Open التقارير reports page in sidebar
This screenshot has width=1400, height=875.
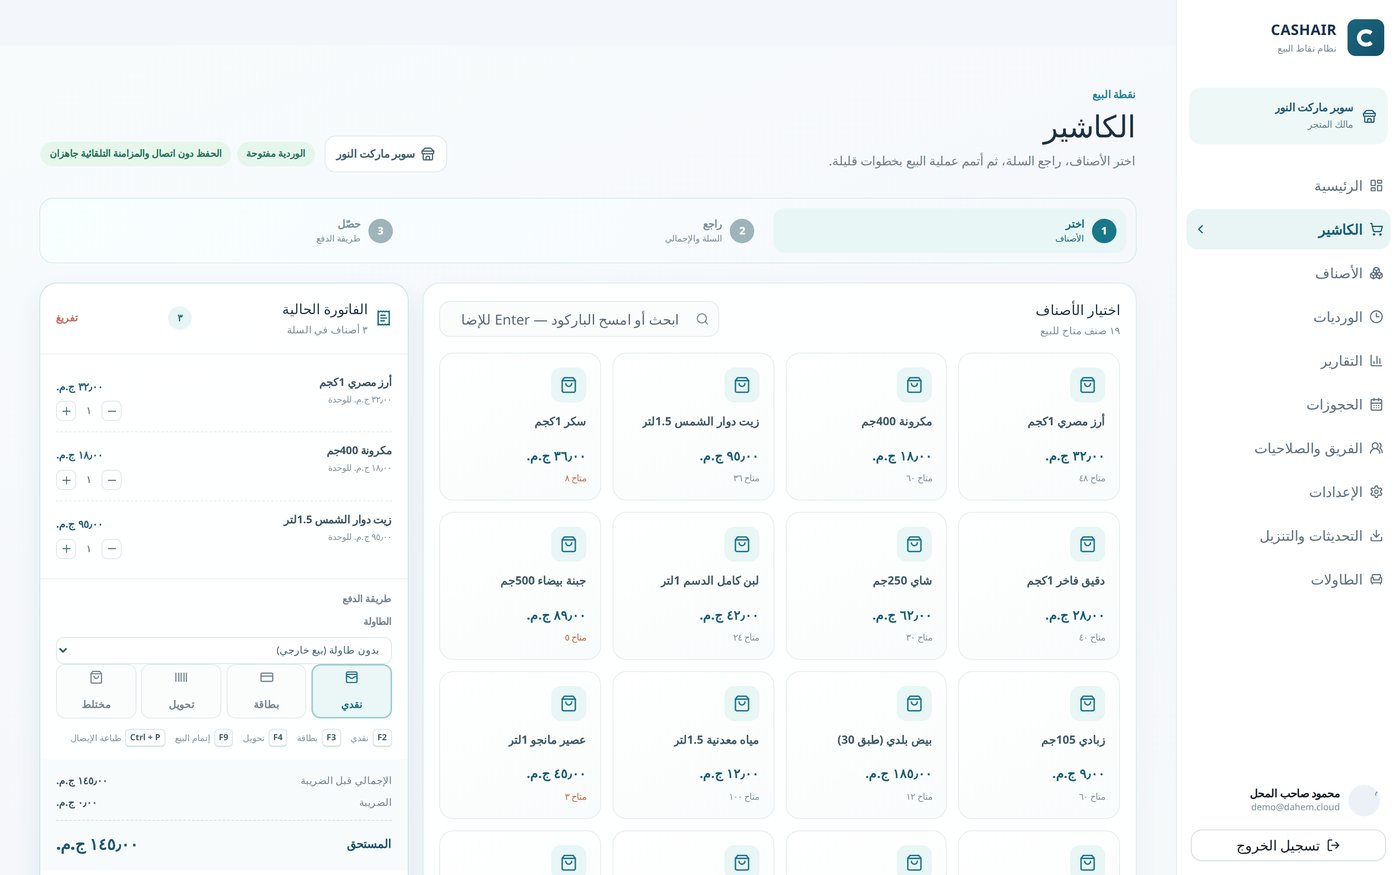click(x=1288, y=361)
